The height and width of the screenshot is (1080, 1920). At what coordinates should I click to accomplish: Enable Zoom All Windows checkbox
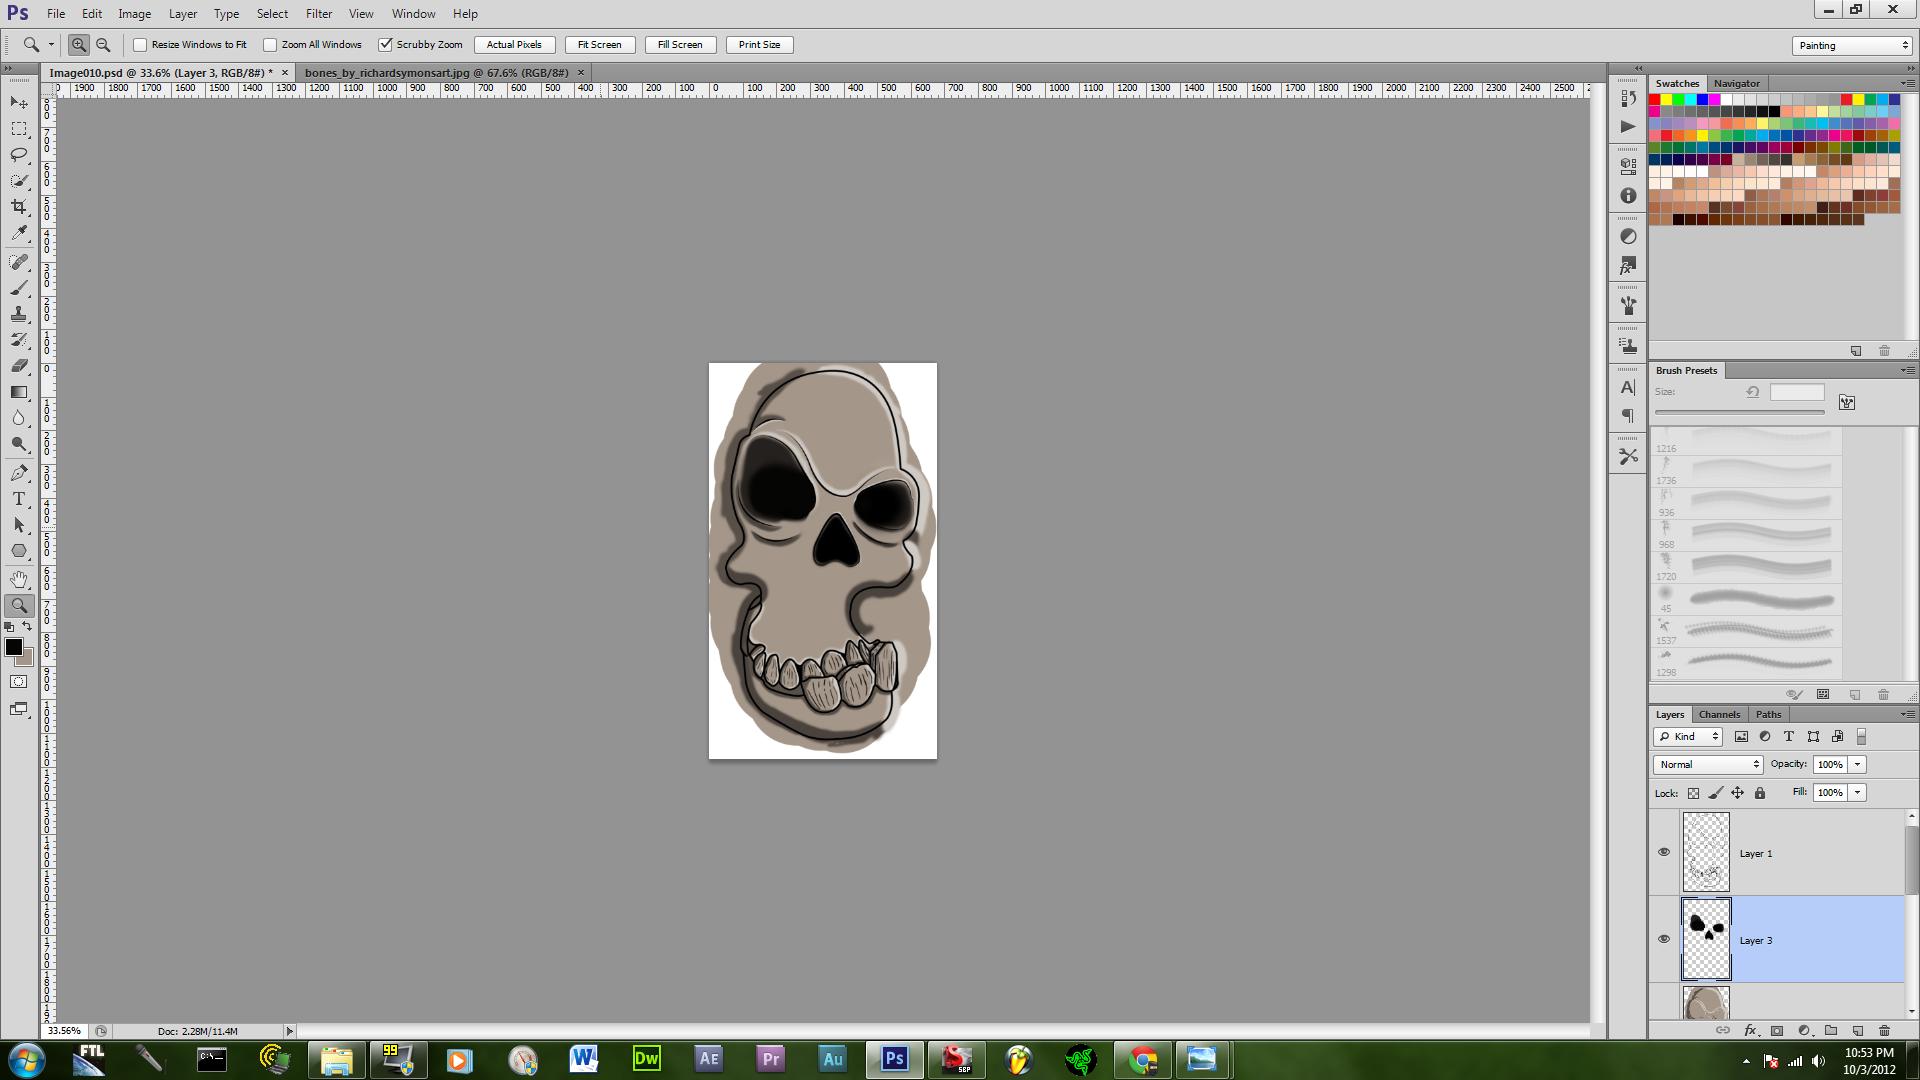(270, 45)
